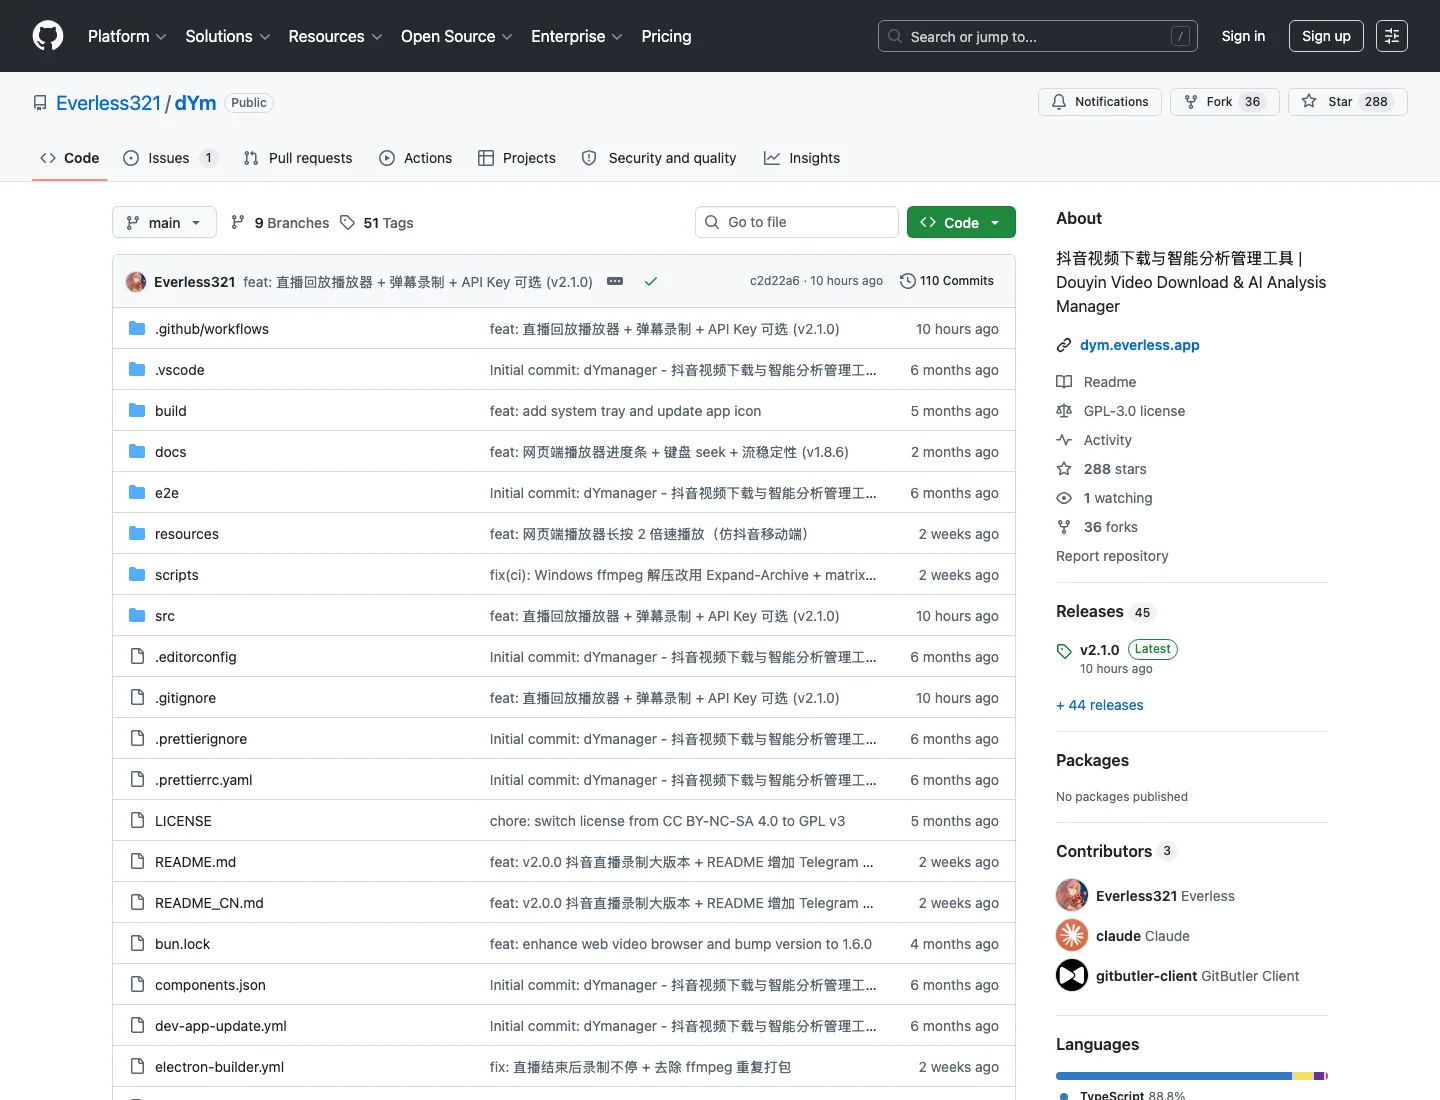Click the folder icon for resources
1440x1100 pixels.
point(137,534)
